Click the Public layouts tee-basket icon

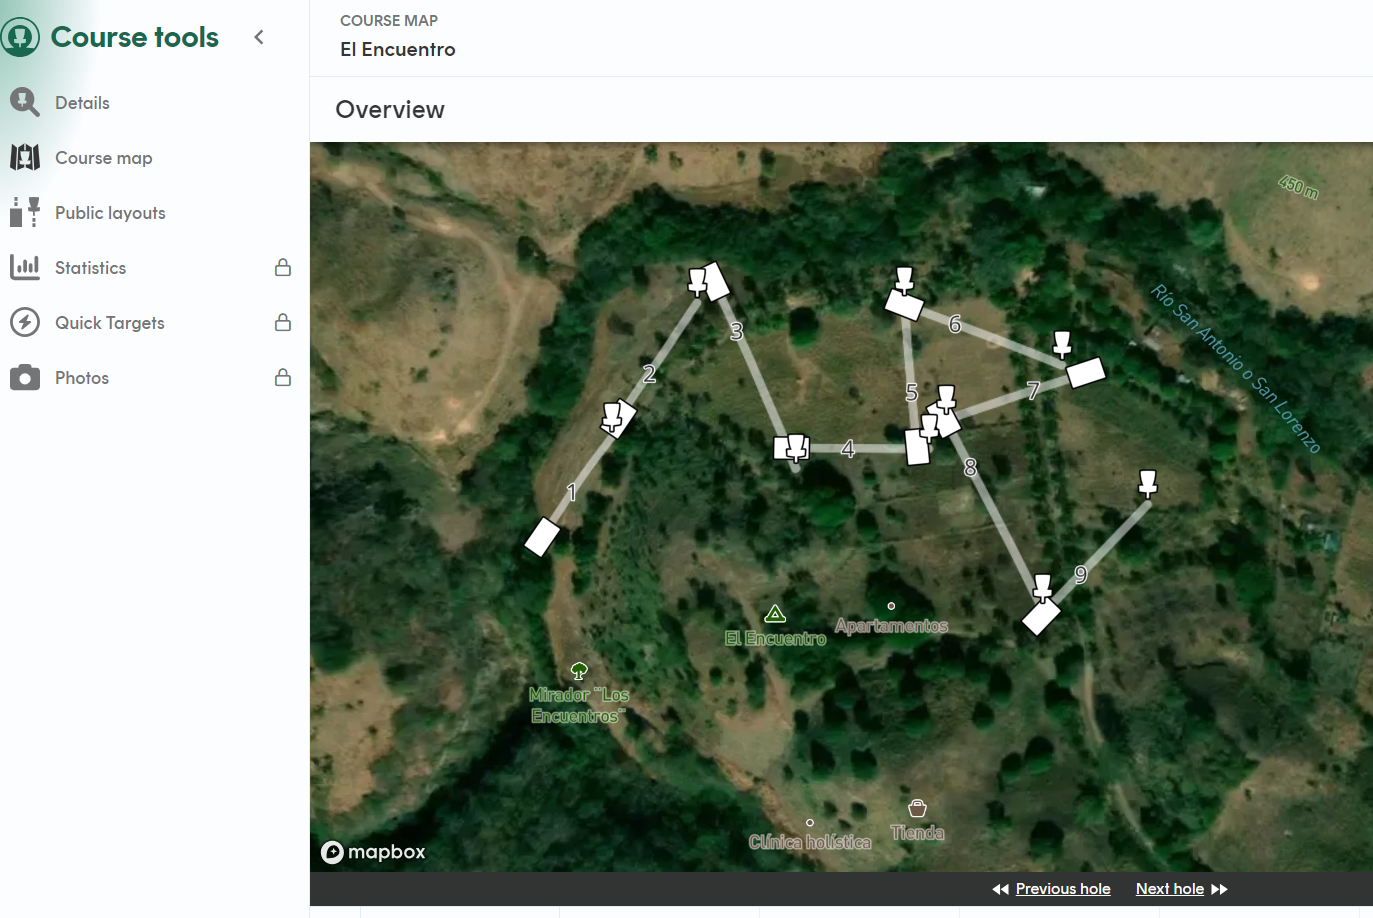click(24, 212)
